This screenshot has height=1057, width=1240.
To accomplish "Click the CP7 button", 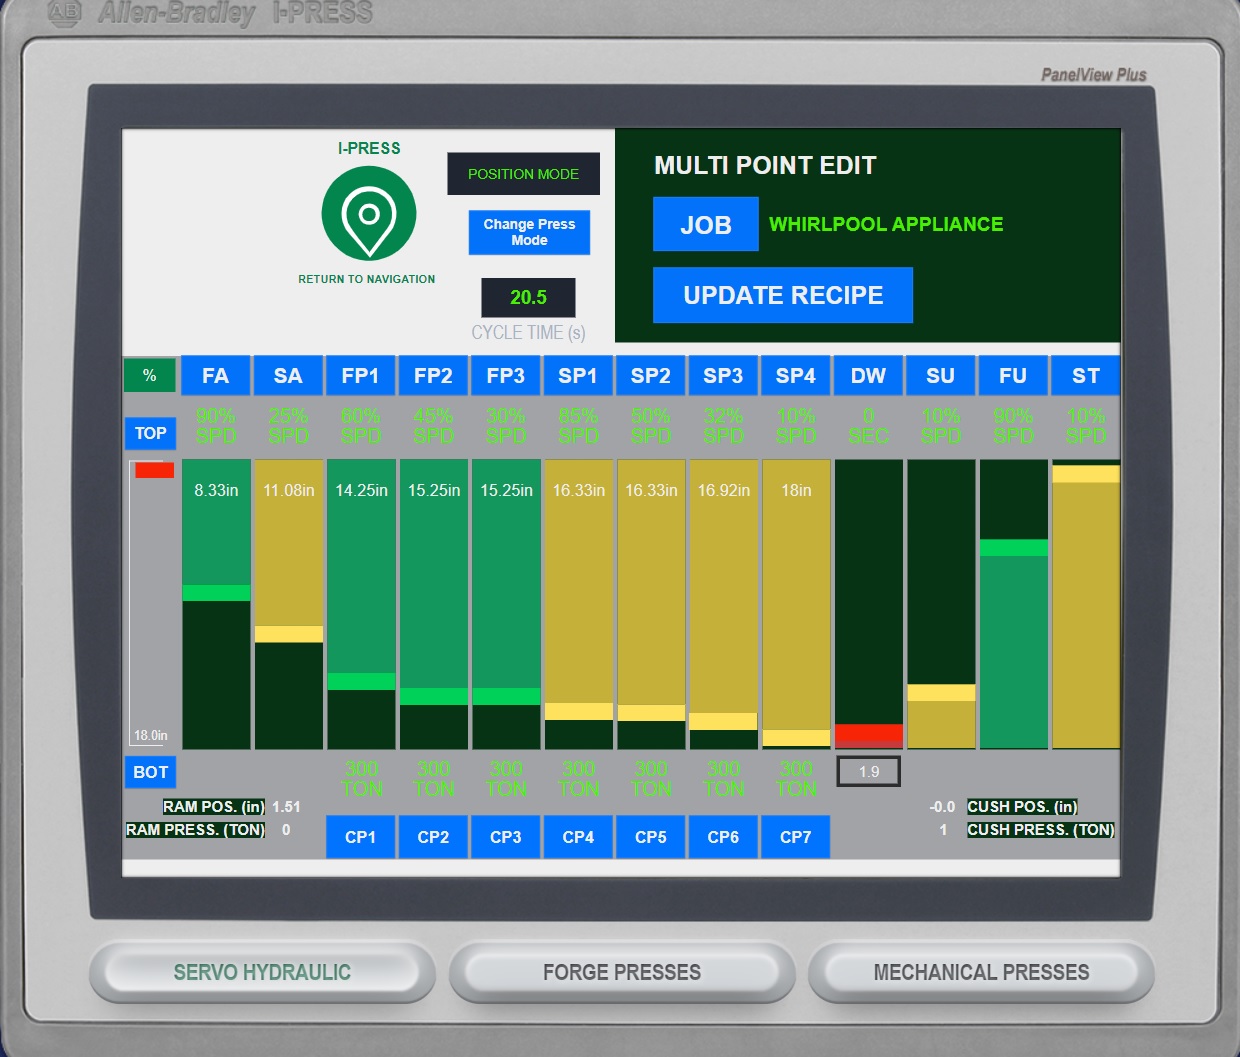I will click(795, 837).
